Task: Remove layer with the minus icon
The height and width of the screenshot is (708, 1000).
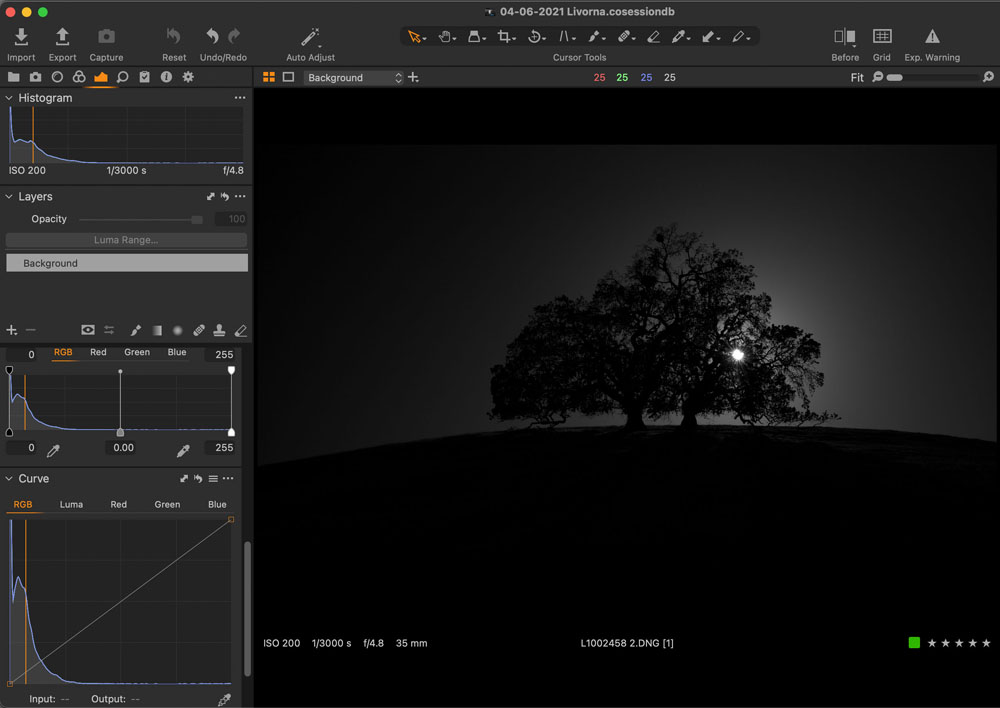Action: point(31,330)
